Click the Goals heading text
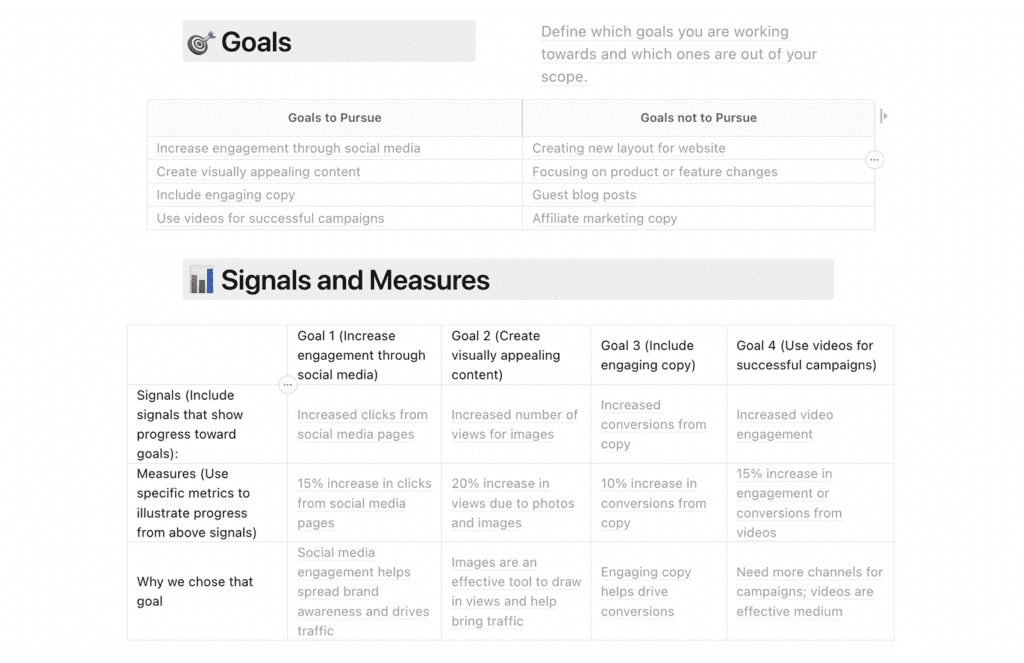The image size is (1024, 663). pyautogui.click(x=256, y=42)
